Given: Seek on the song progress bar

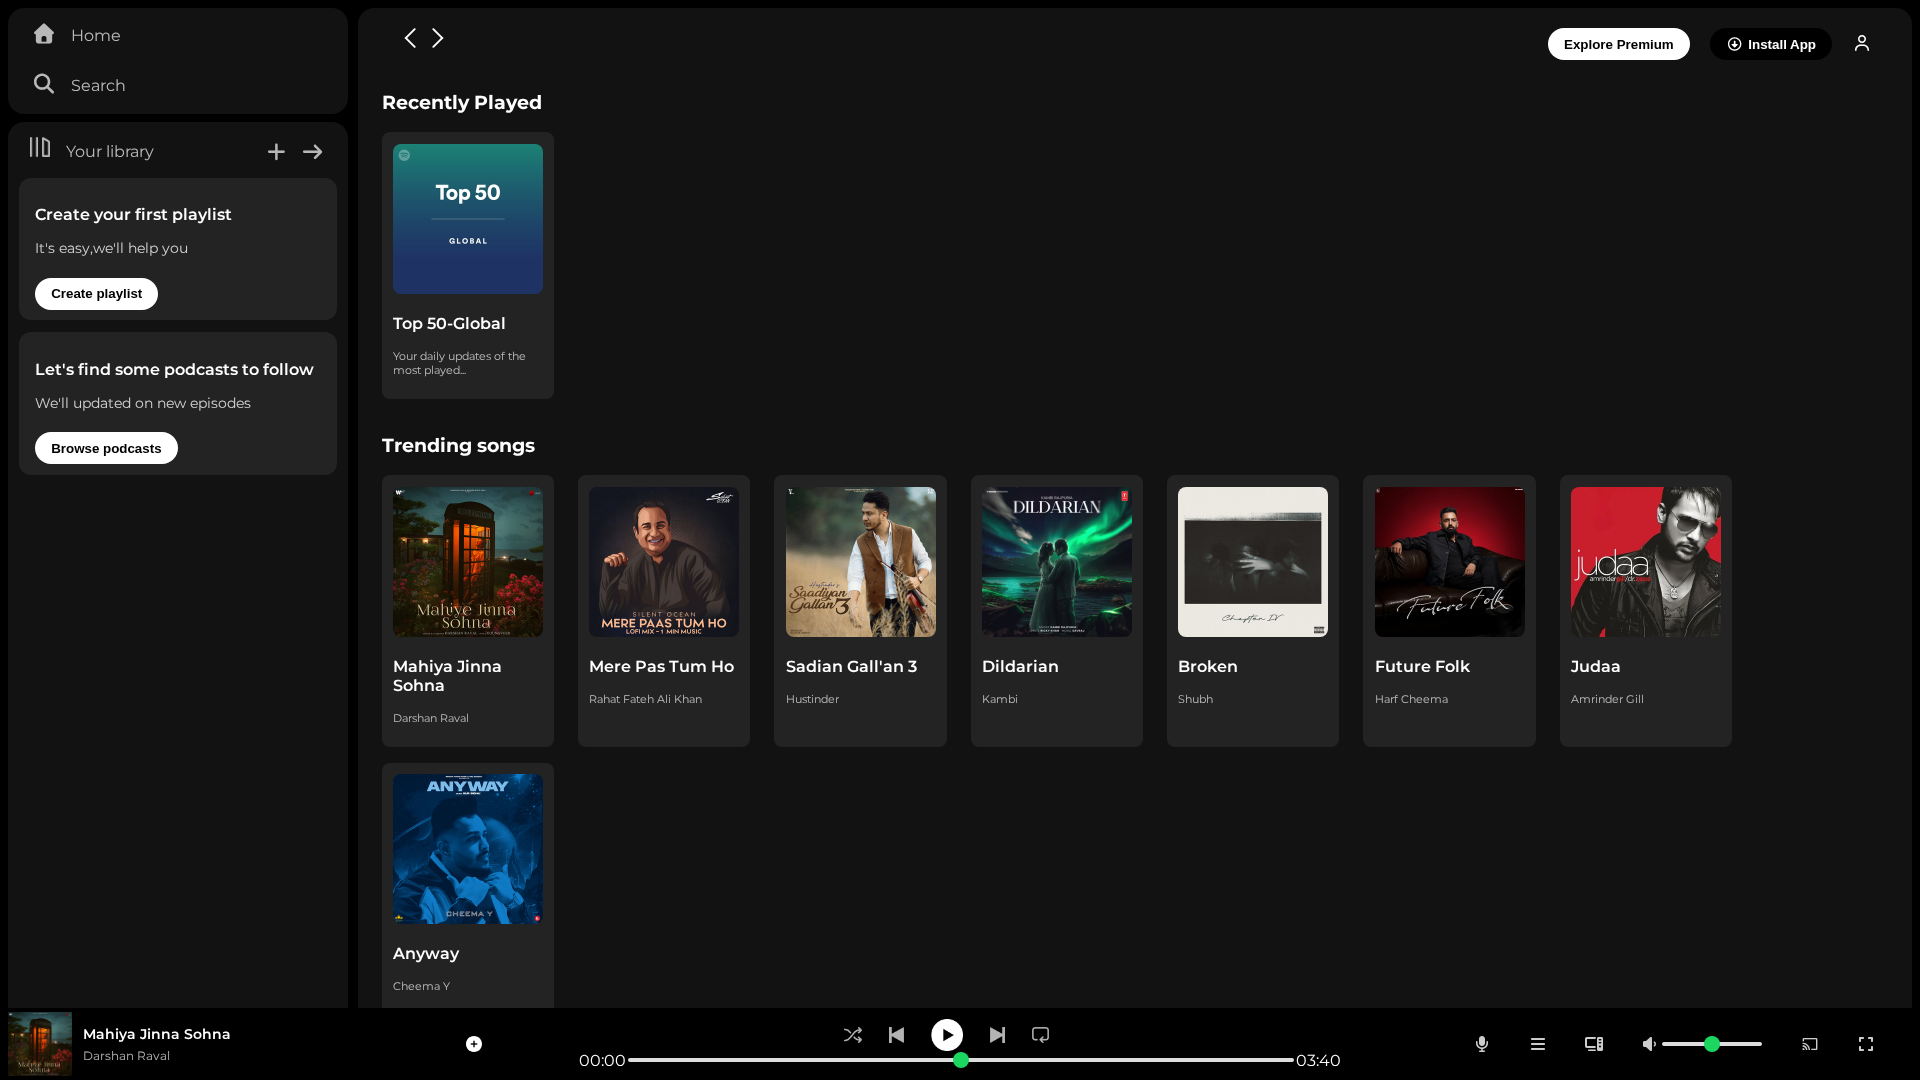Looking at the screenshot, I should (961, 1060).
